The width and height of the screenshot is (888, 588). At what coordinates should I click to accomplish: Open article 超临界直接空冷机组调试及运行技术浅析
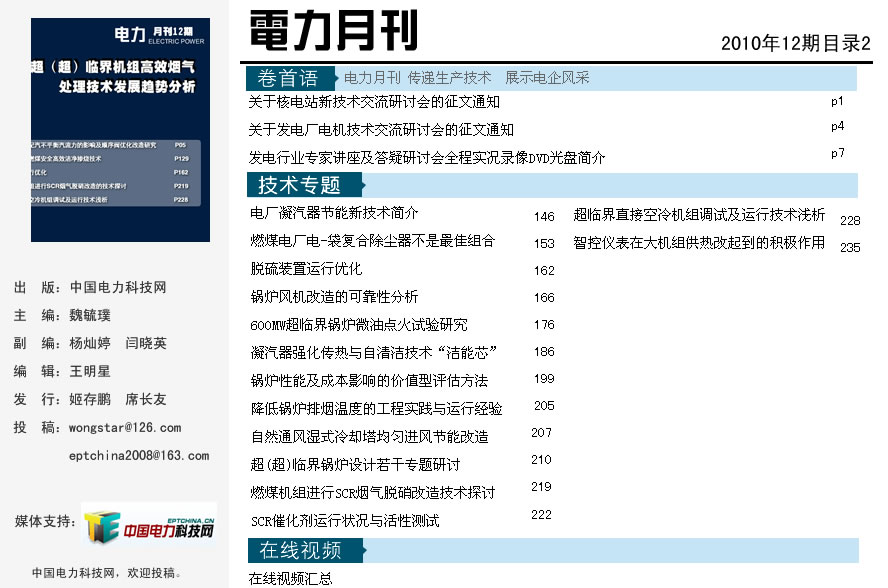pos(699,215)
